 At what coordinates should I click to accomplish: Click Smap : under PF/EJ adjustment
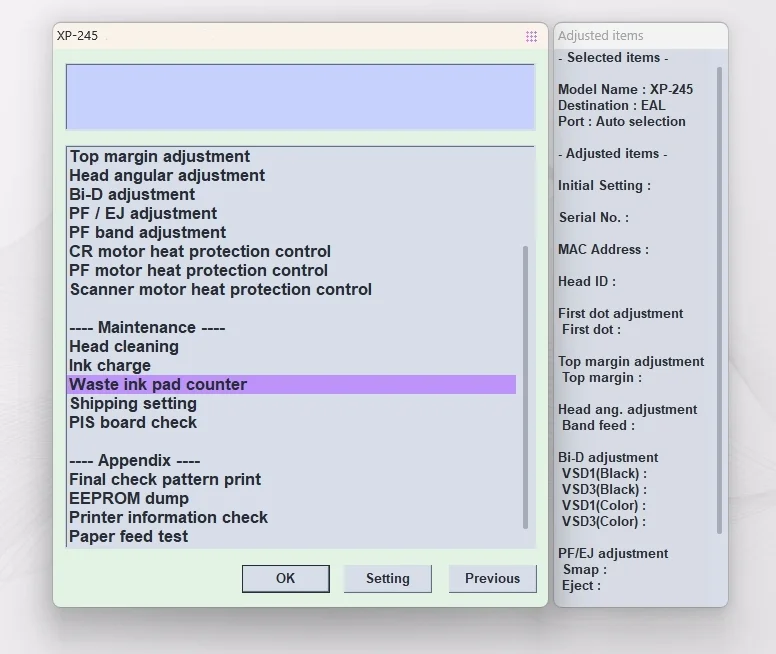(584, 569)
